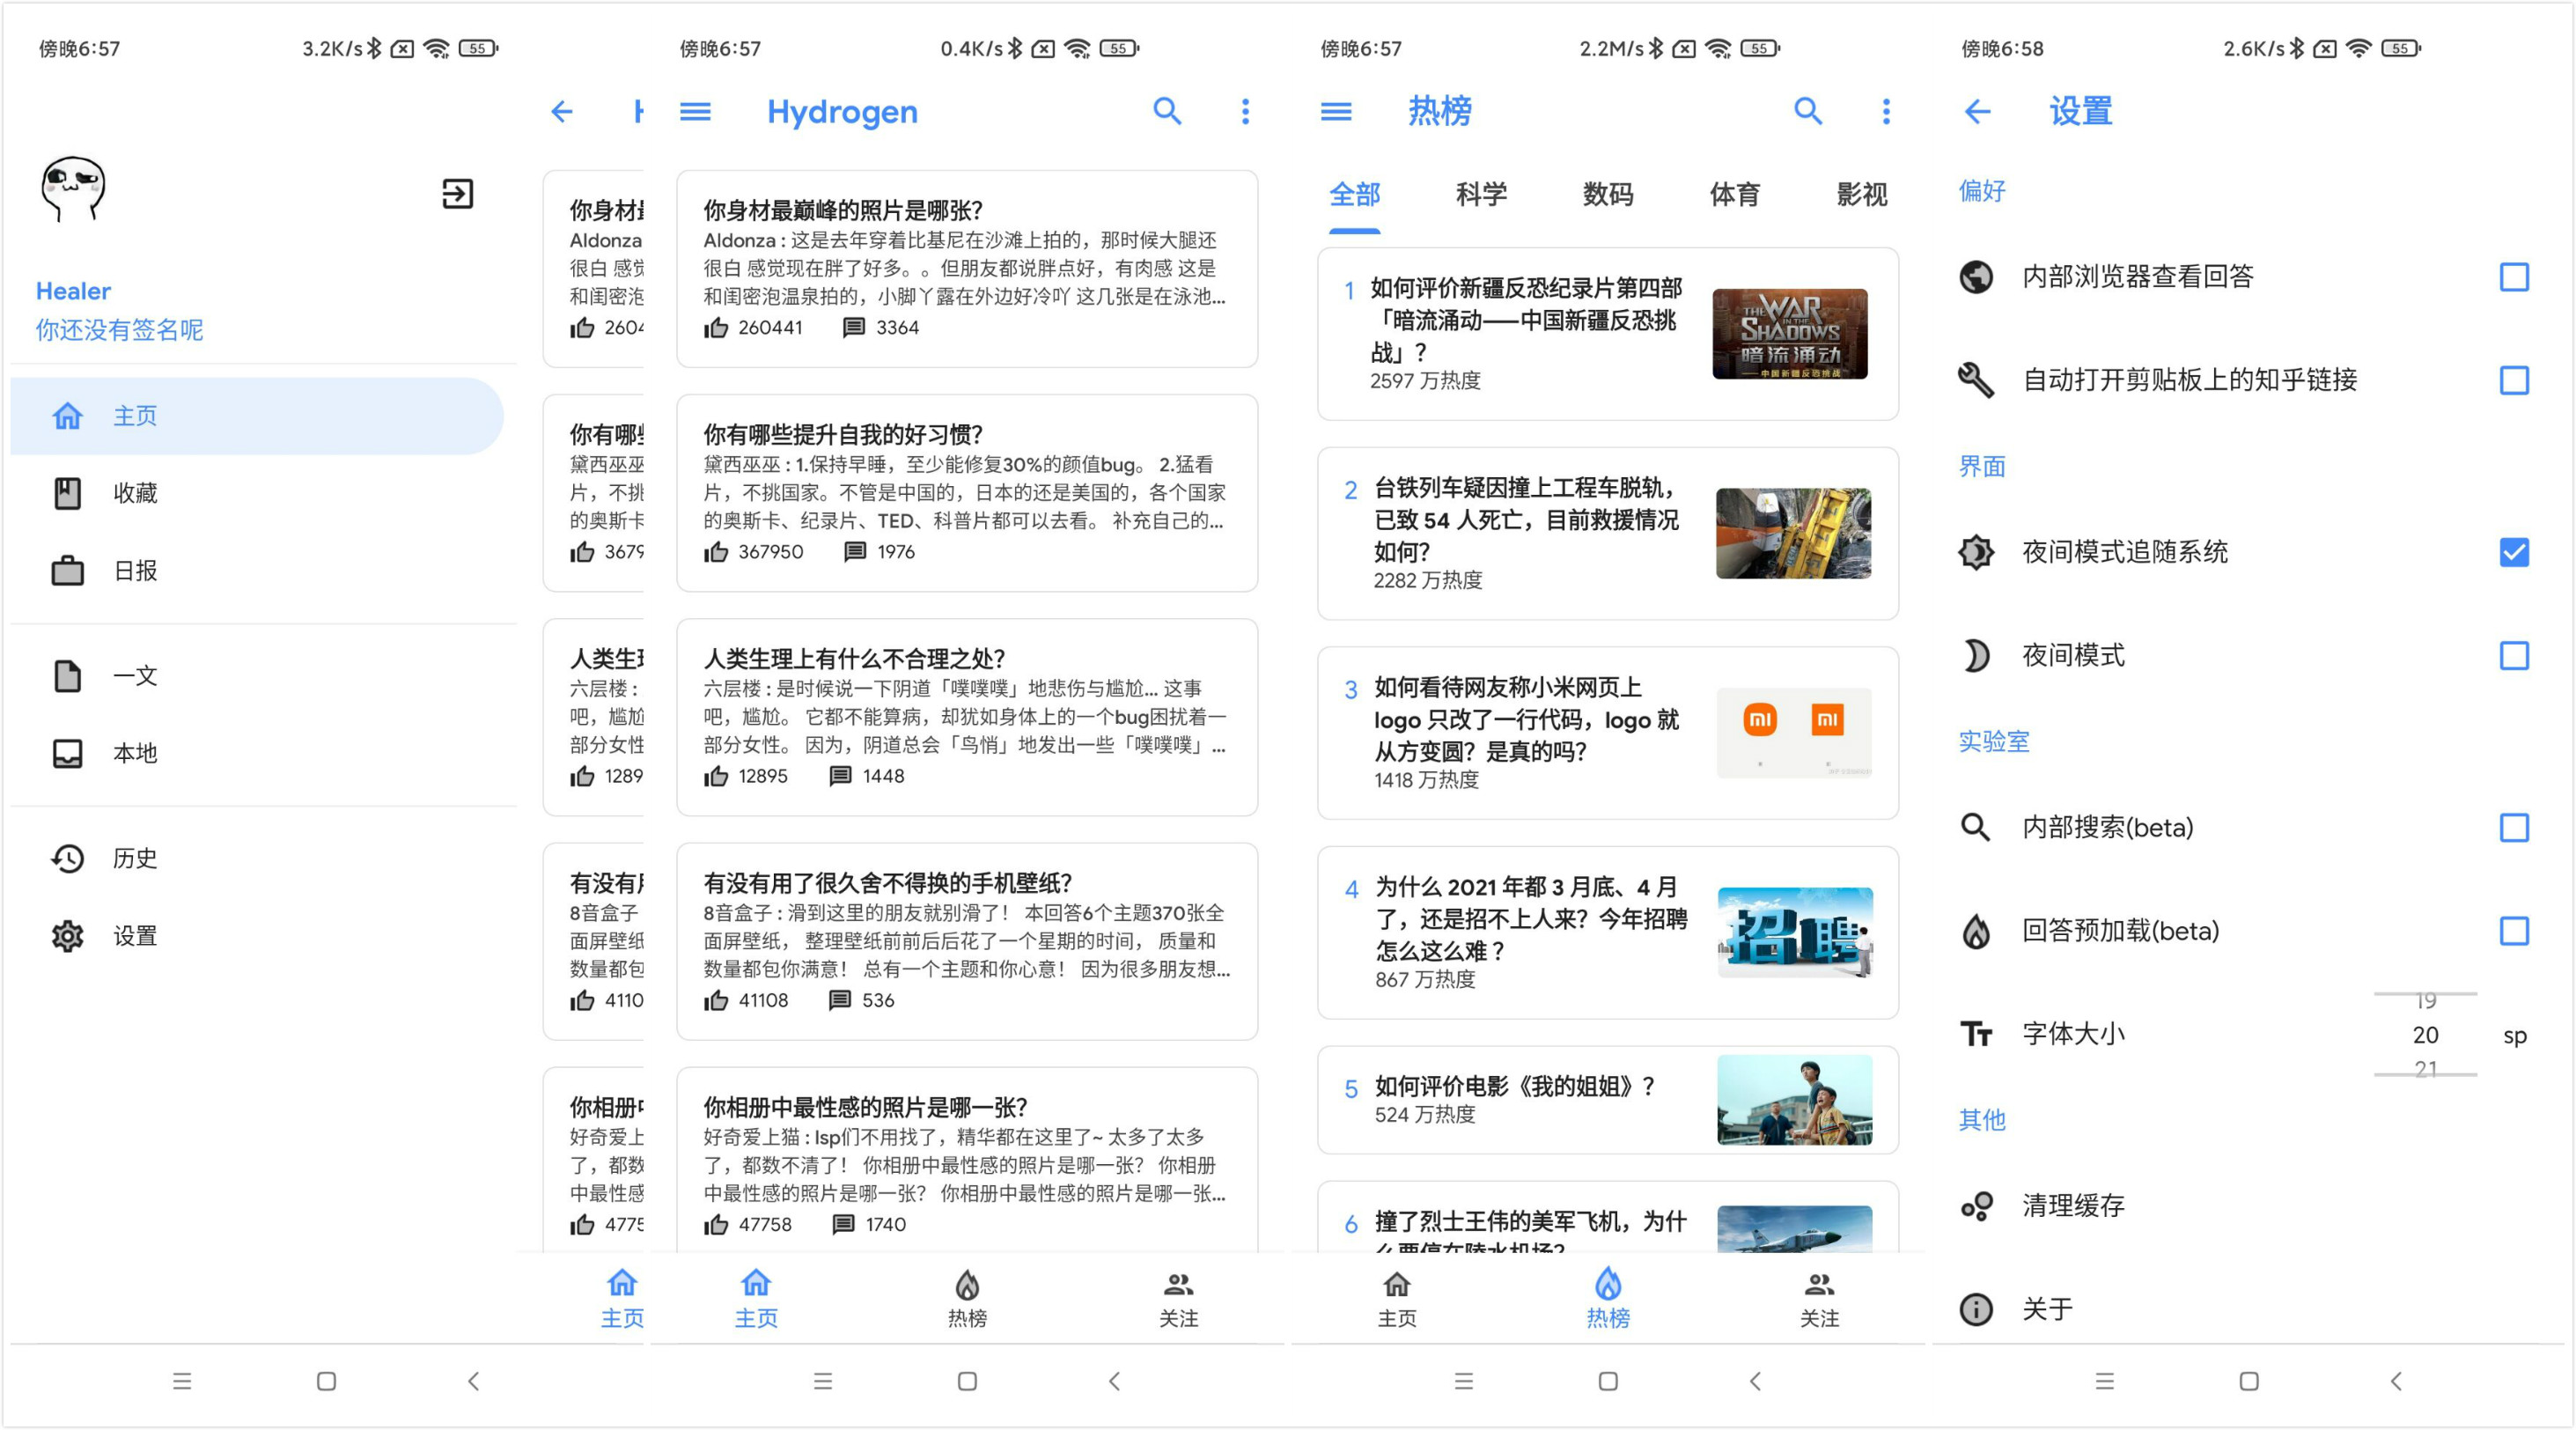Viewport: 2576px width, 1430px height.
Task: Switch to the 全部 category tab
Action: (1354, 194)
